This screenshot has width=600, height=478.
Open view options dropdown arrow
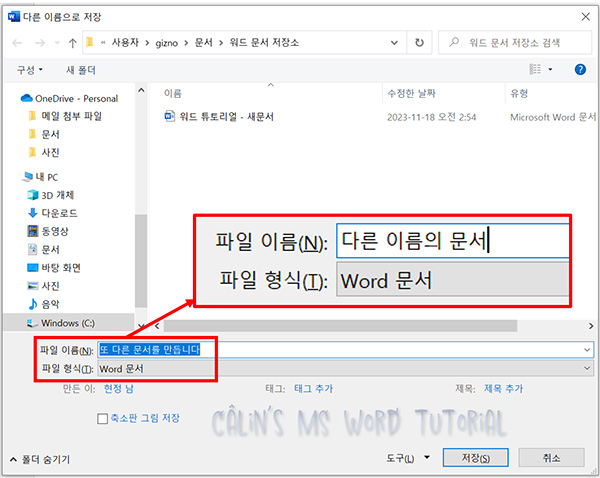pos(550,69)
